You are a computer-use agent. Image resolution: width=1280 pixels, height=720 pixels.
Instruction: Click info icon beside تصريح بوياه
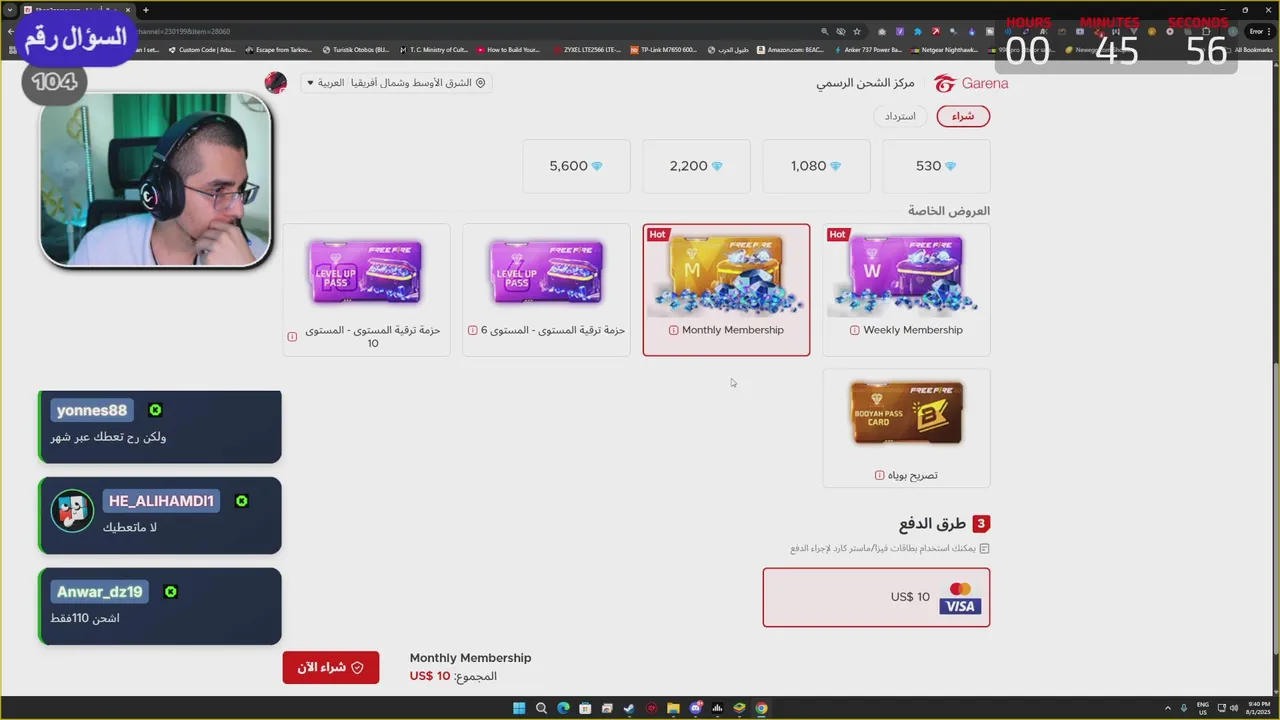coord(879,476)
